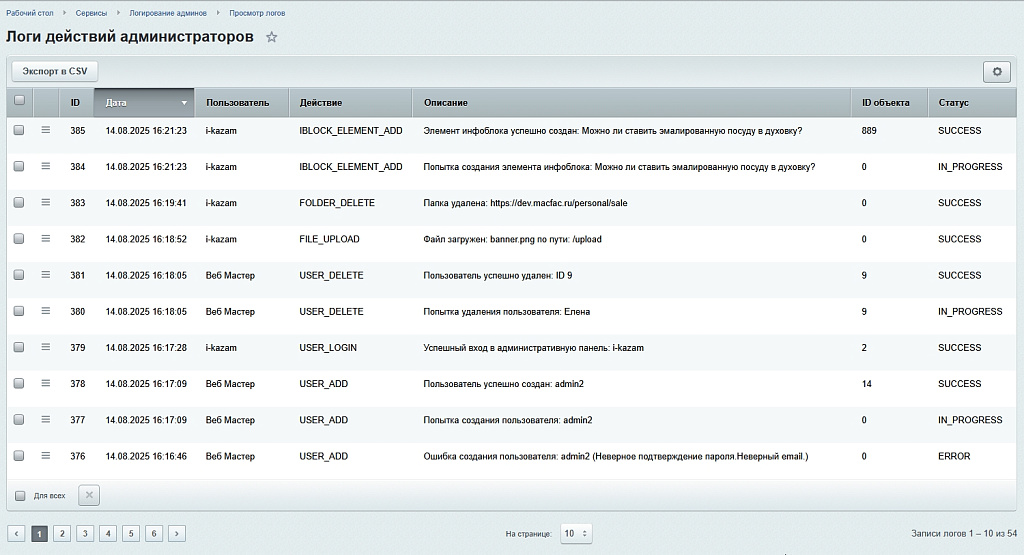
Task: Go to page 3 of logs
Action: (85, 534)
